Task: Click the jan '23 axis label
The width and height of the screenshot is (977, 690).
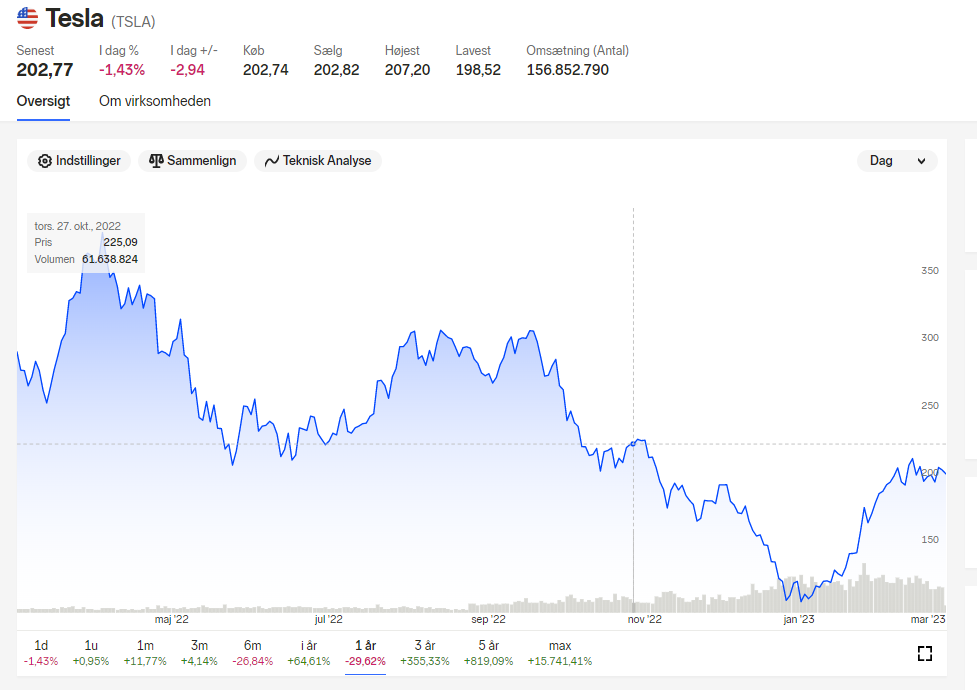Action: pos(799,620)
